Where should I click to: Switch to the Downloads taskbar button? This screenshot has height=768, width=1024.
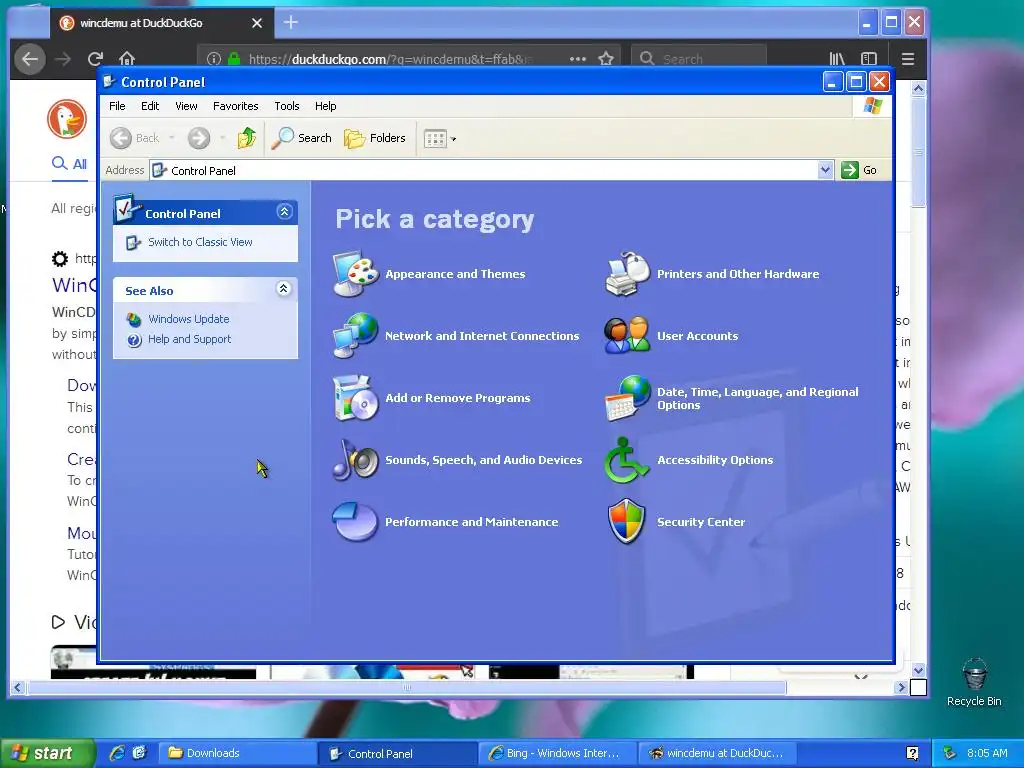click(x=238, y=753)
